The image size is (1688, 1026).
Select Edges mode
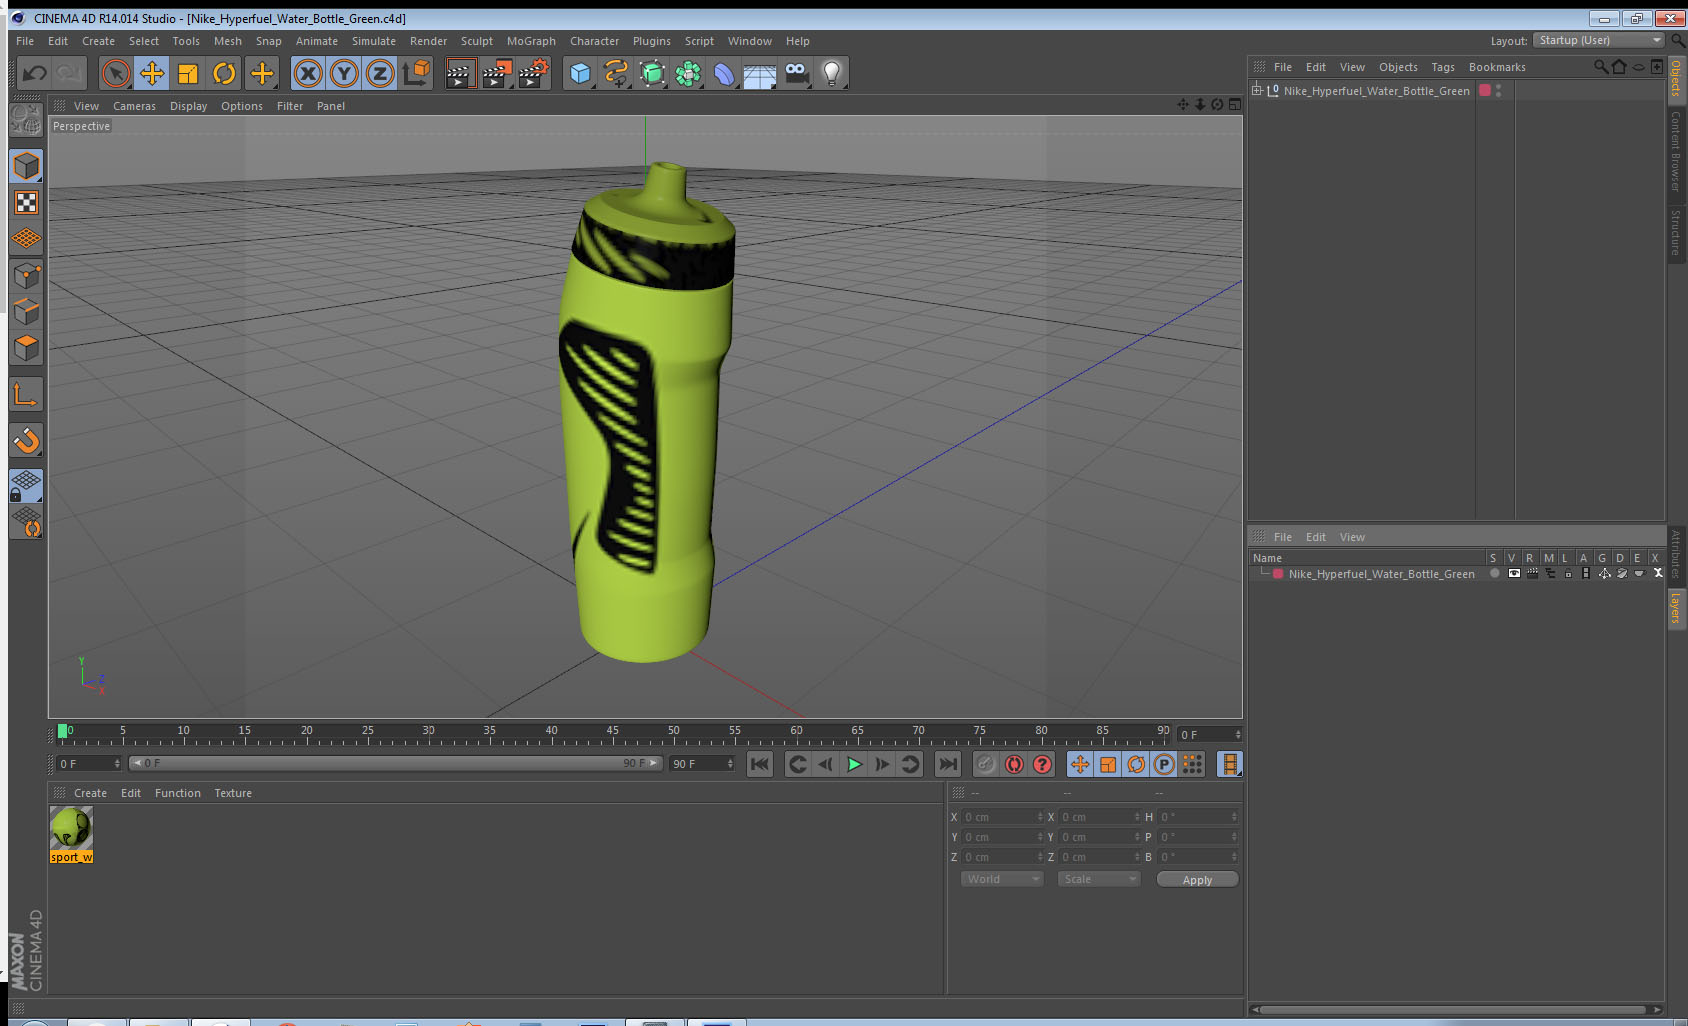click(26, 312)
